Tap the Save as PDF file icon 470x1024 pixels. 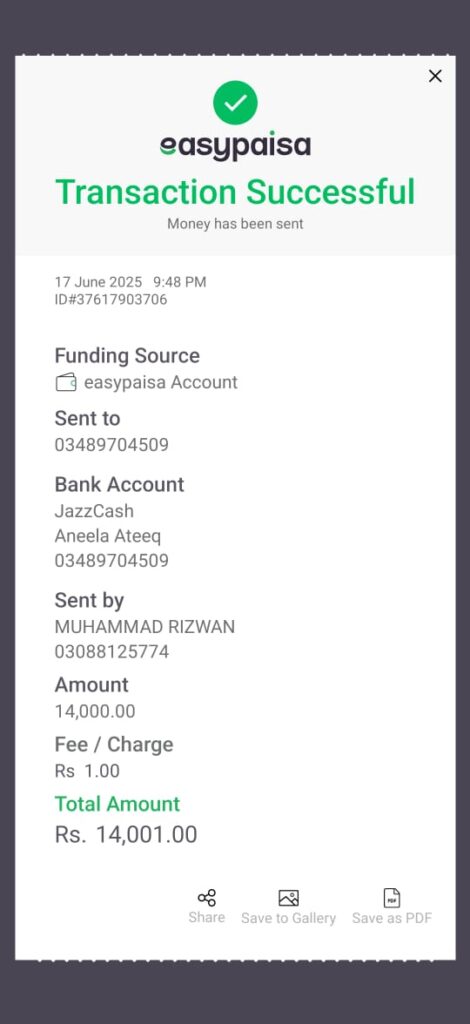[392, 898]
